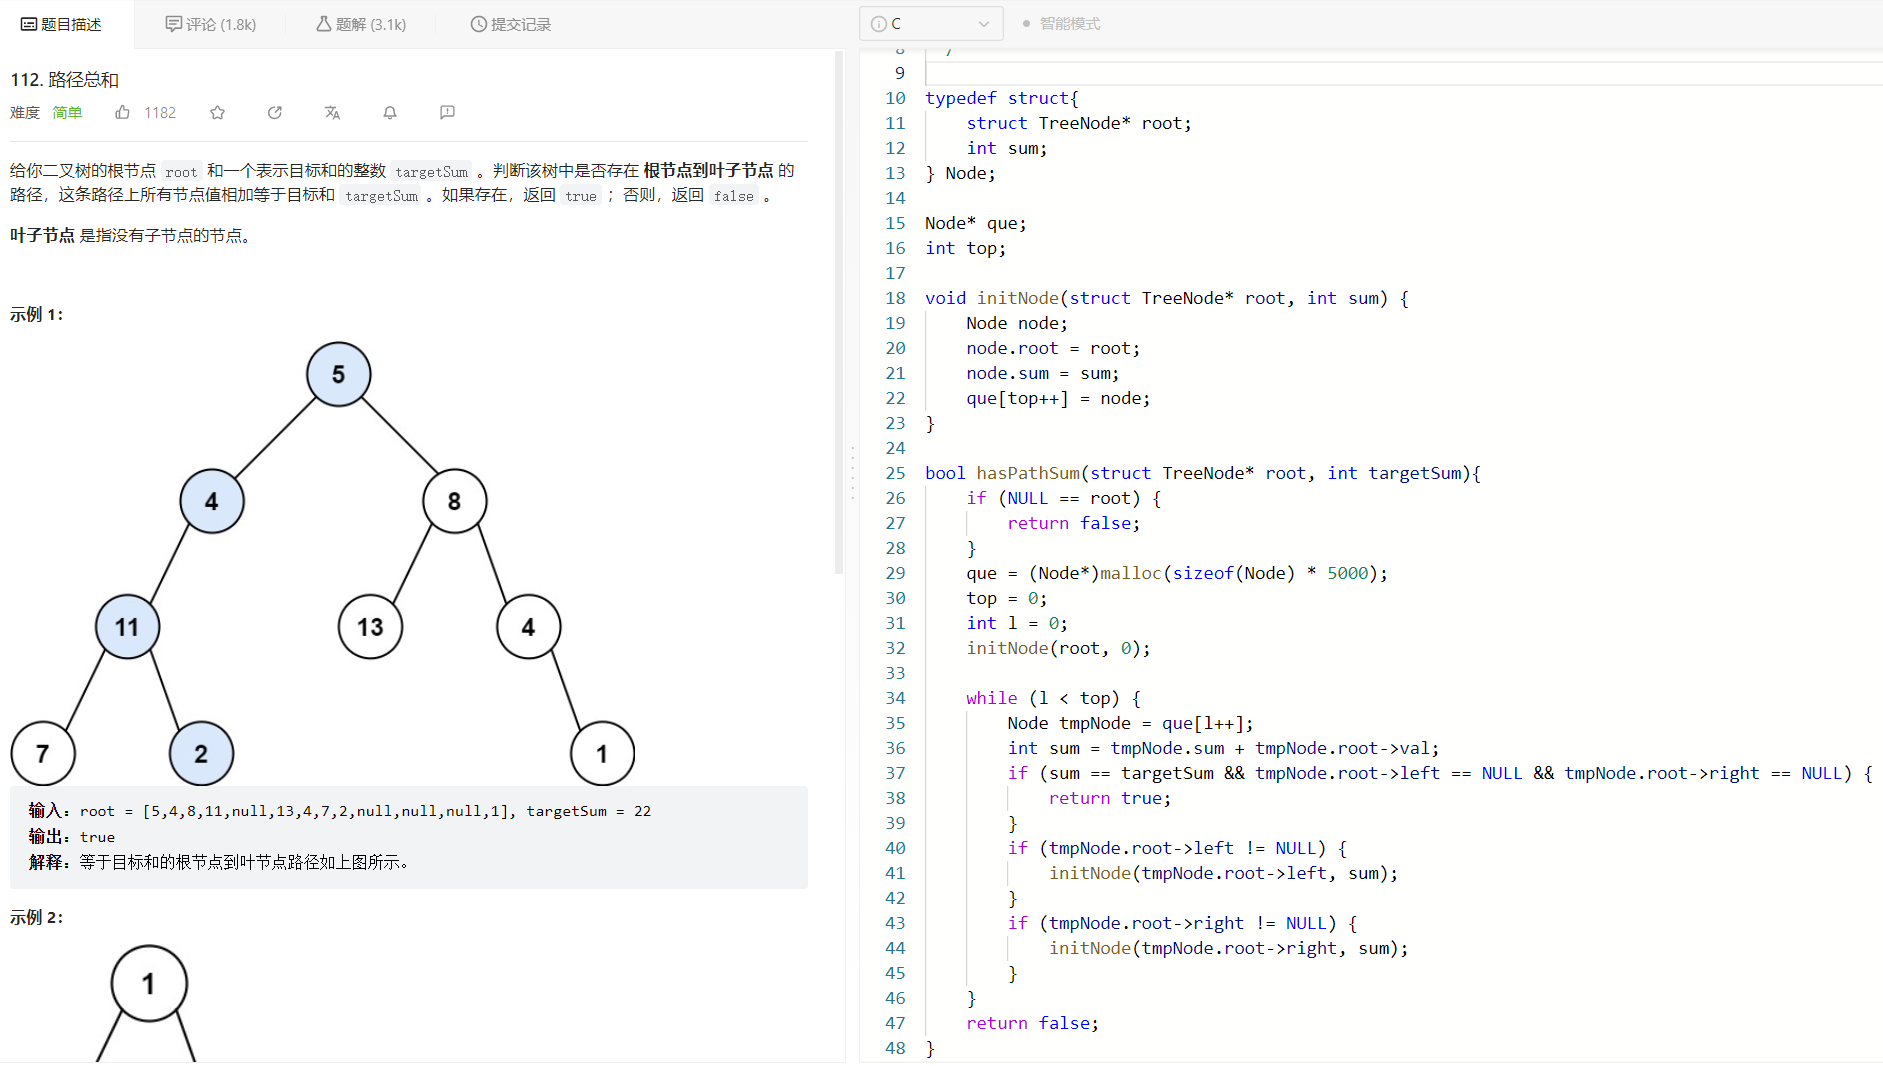The width and height of the screenshot is (1883, 1066).
Task: Click the 简单 difficulty label
Action: pyautogui.click(x=67, y=112)
